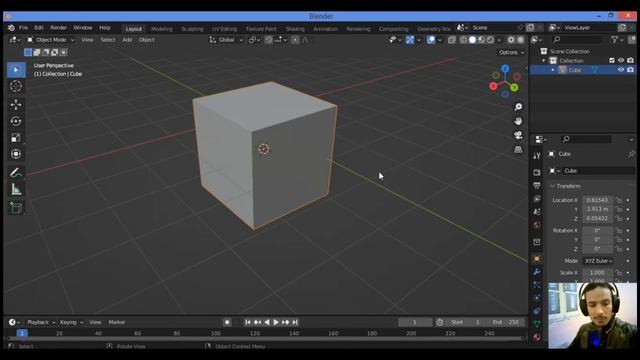Image resolution: width=640 pixels, height=360 pixels.
Task: Collapse Collection in the outliner tree
Action: pyautogui.click(x=544, y=61)
